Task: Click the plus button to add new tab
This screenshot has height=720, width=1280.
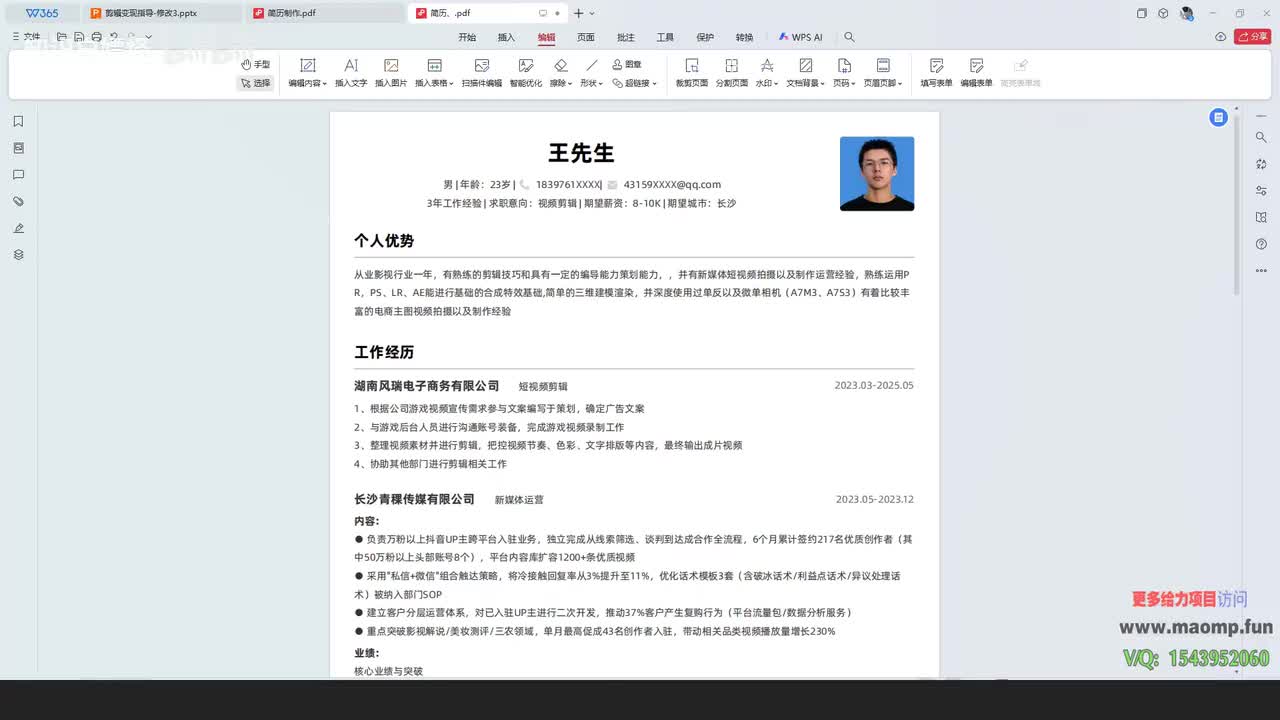Action: point(578,13)
